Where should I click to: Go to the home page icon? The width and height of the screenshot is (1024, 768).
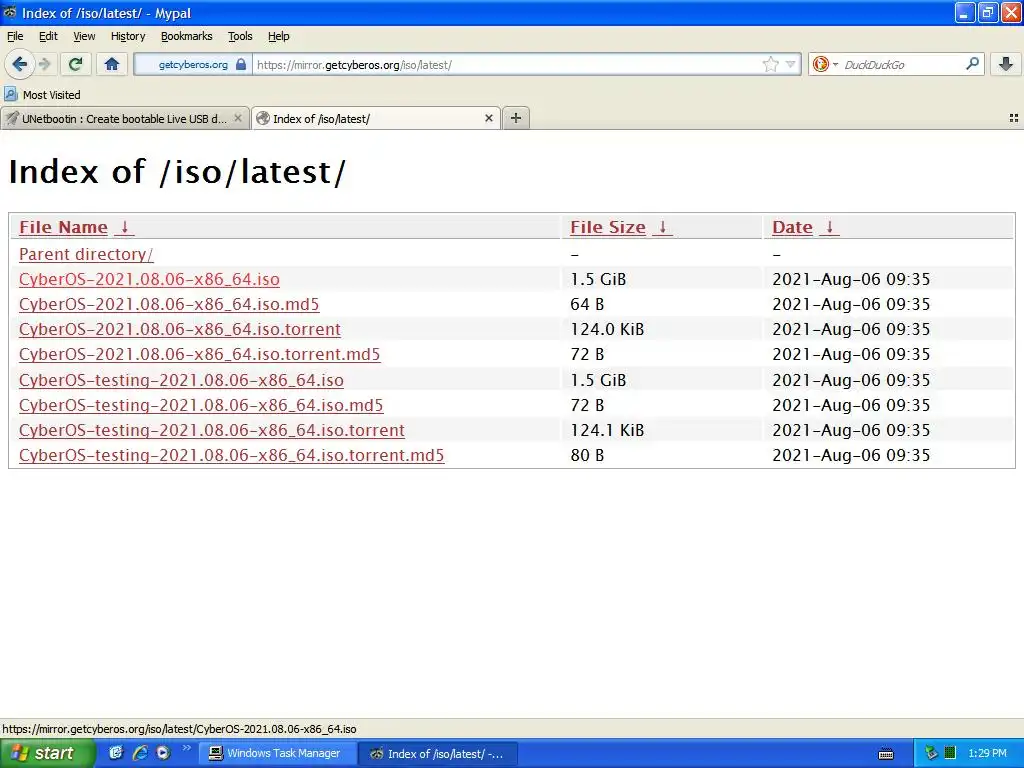(x=112, y=64)
